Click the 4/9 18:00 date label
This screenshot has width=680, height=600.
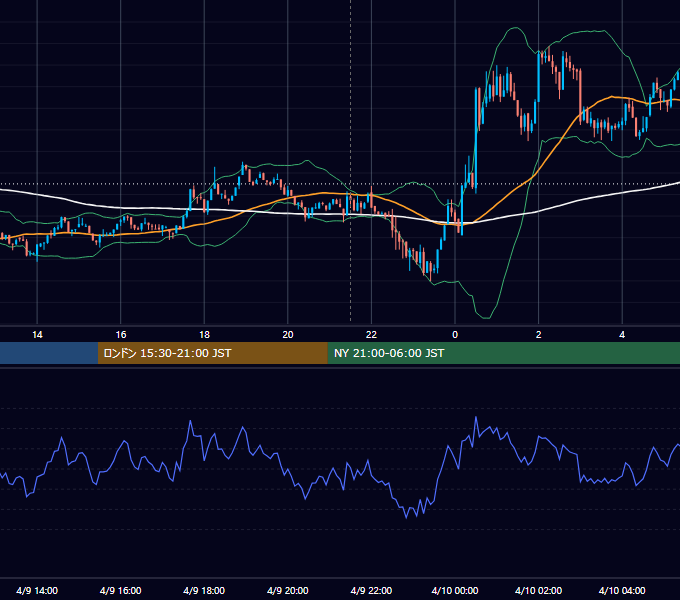click(204, 590)
